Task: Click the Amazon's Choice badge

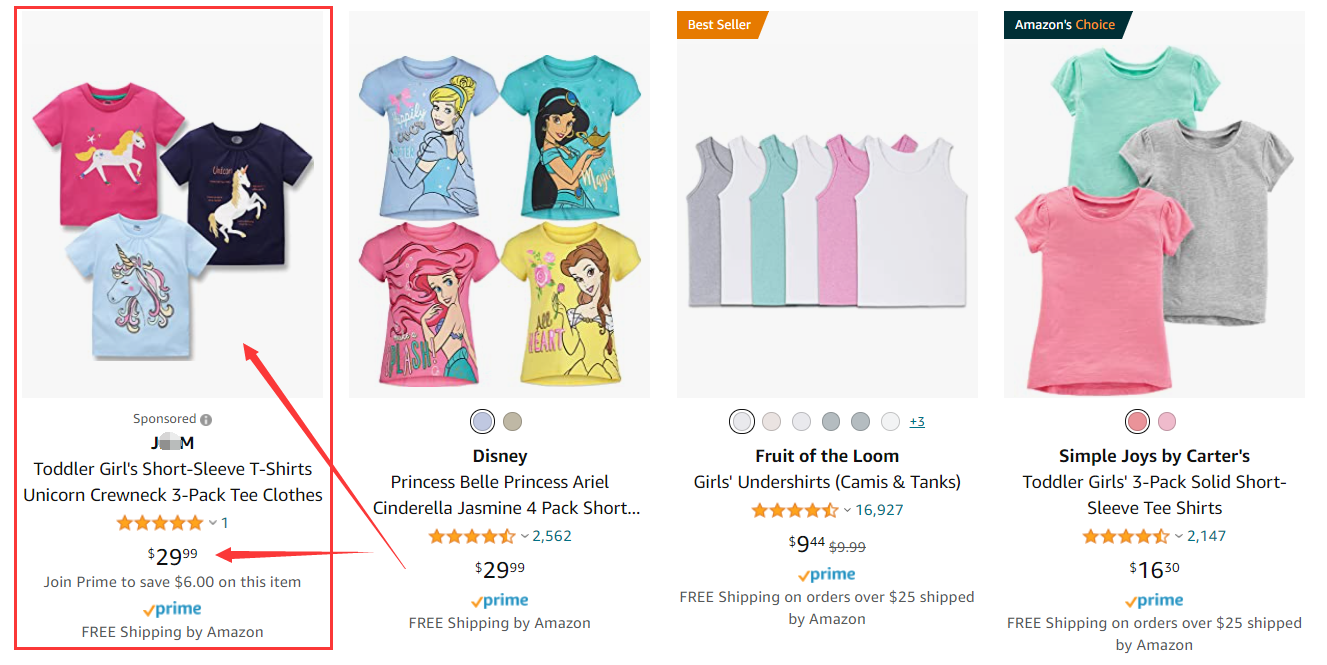Action: (1065, 25)
